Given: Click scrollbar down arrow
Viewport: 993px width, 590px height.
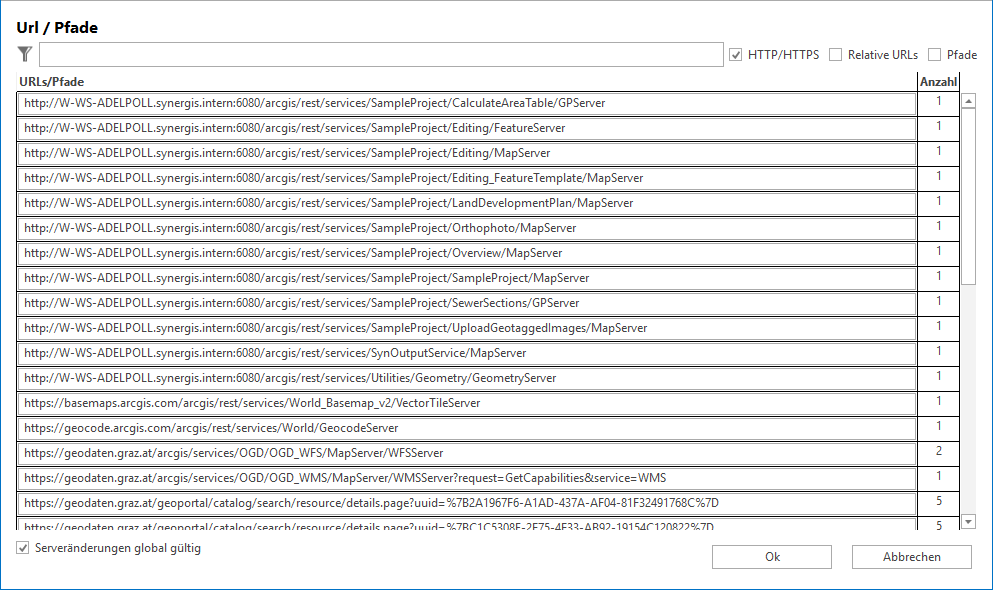Looking at the screenshot, I should 968,521.
